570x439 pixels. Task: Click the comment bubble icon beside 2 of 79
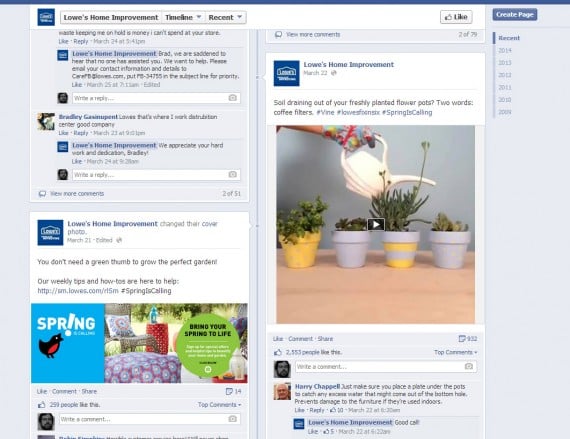click(x=278, y=35)
